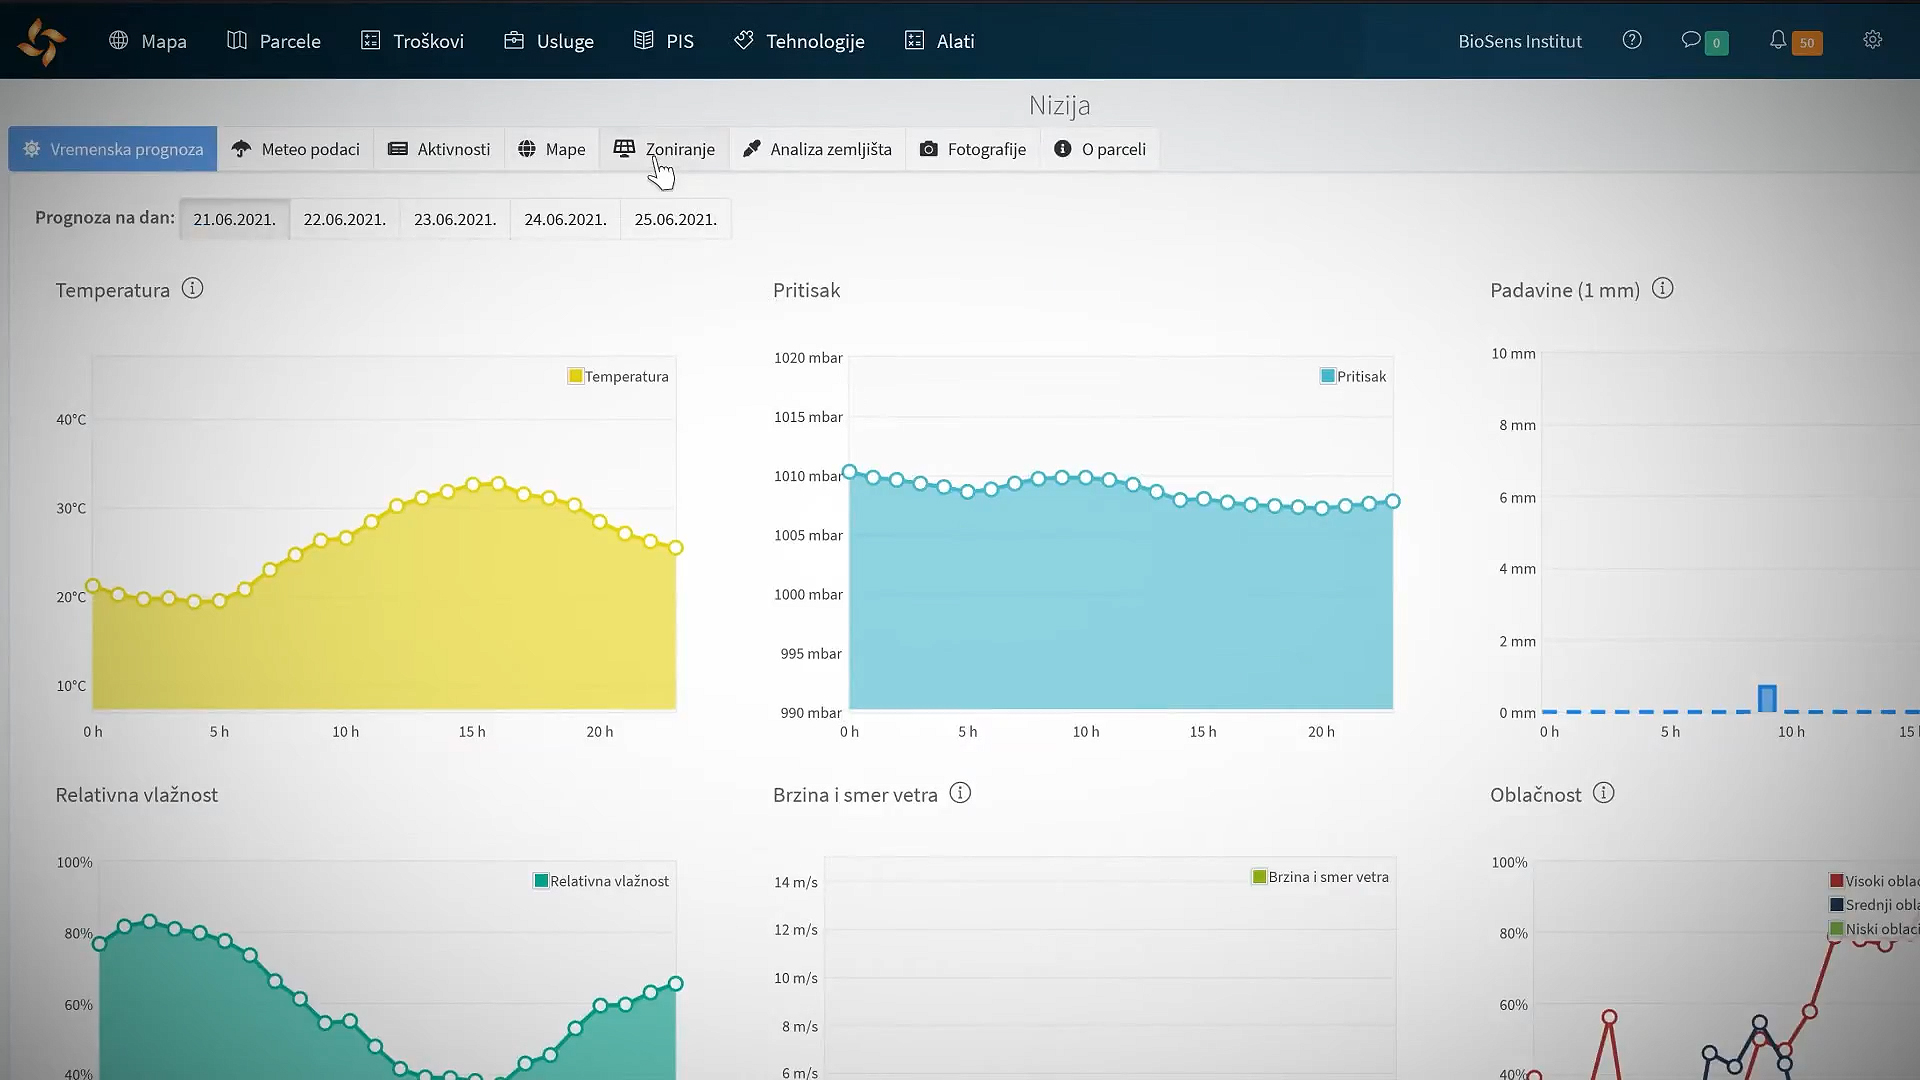
Task: Click the Prognoza na dan: label
Action: tap(105, 217)
